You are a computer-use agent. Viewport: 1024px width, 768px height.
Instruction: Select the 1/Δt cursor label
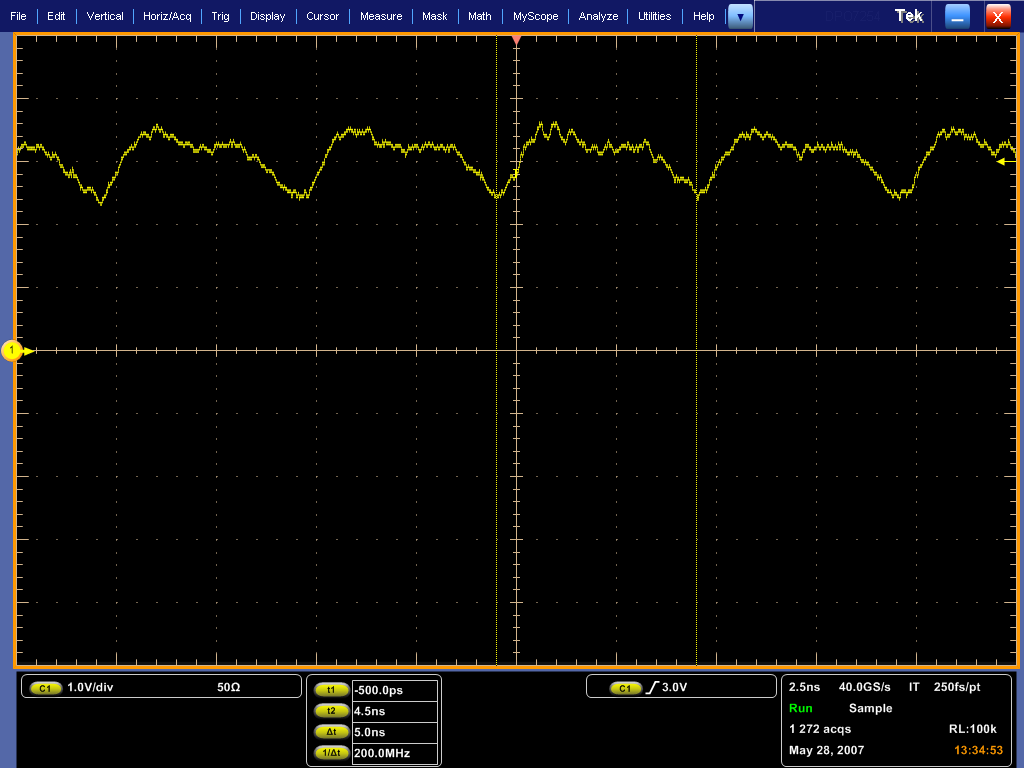(331, 753)
